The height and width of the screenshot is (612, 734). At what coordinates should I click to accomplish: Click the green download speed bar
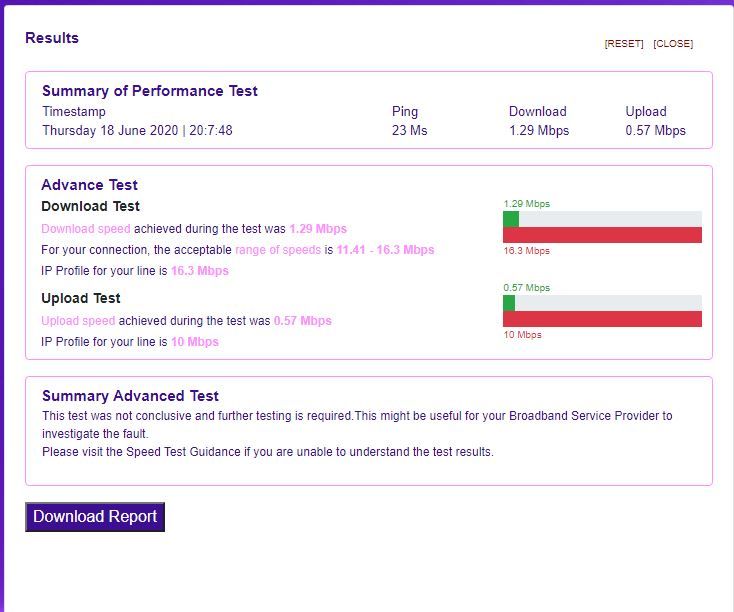click(x=511, y=219)
